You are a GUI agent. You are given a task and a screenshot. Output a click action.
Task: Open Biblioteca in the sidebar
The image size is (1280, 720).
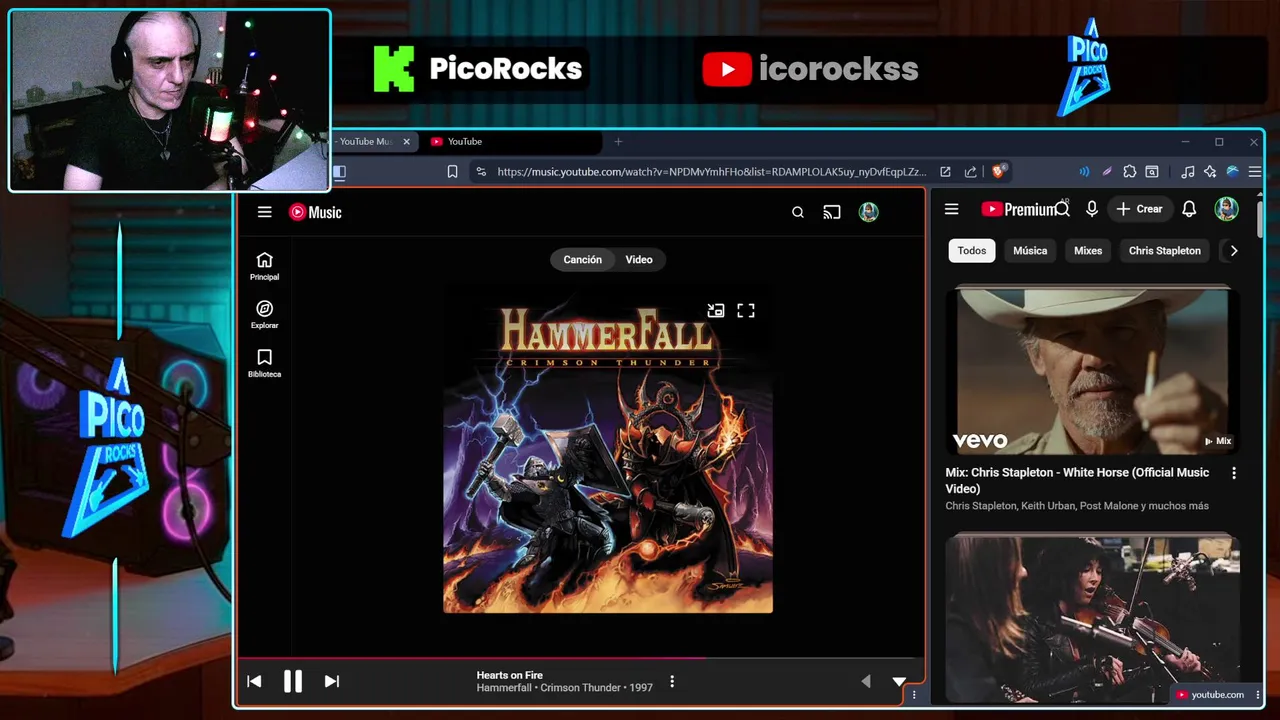(x=264, y=364)
